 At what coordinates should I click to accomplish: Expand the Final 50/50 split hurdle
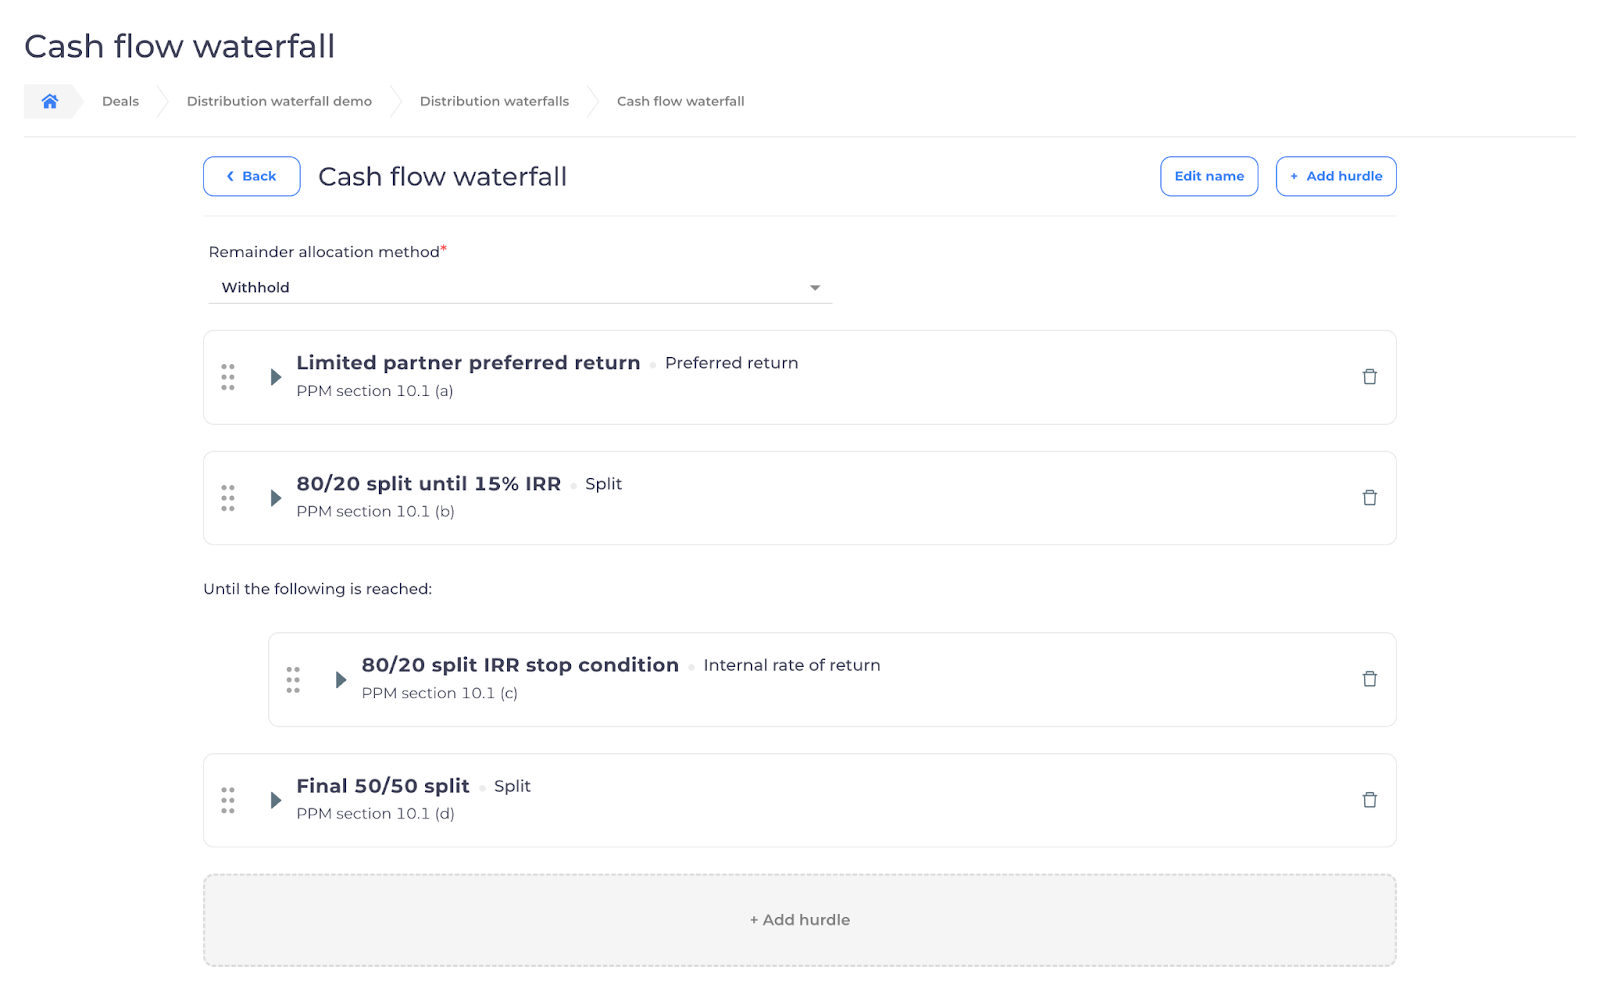[x=275, y=799]
